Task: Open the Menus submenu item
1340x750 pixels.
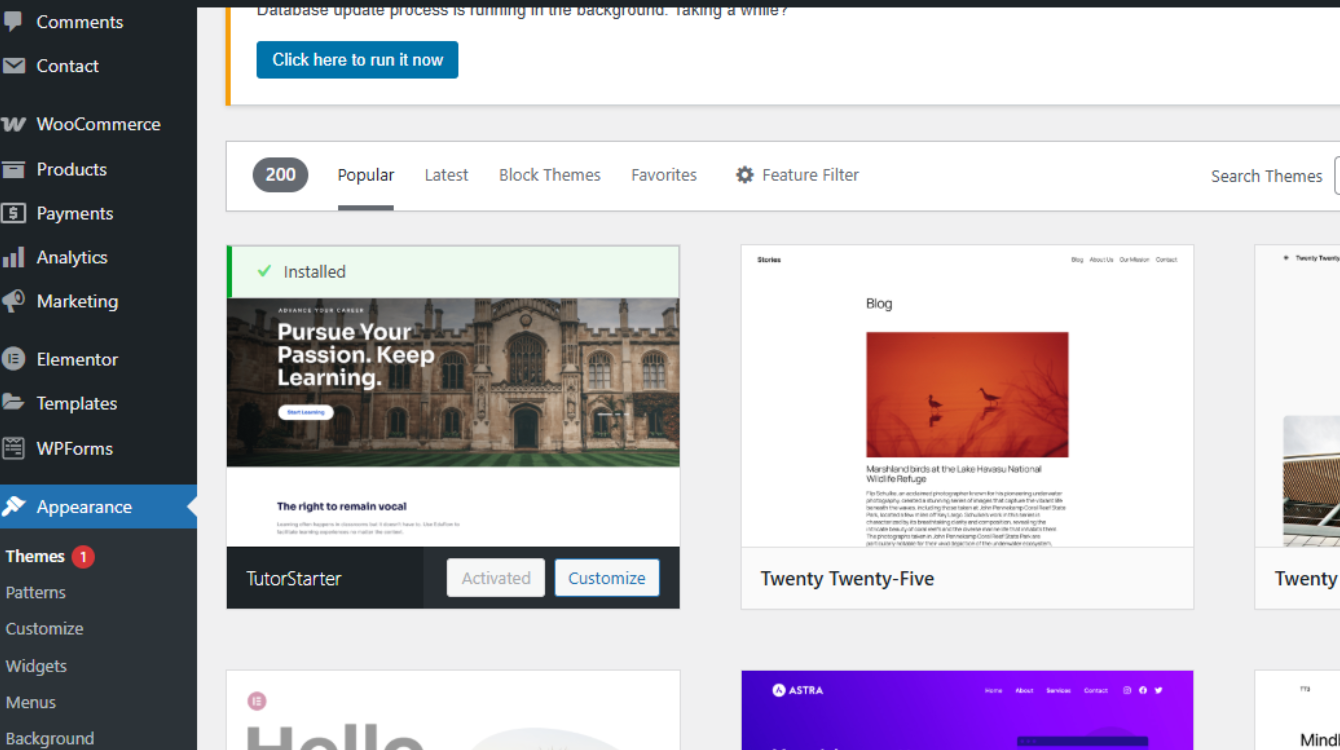Action: click(x=31, y=702)
